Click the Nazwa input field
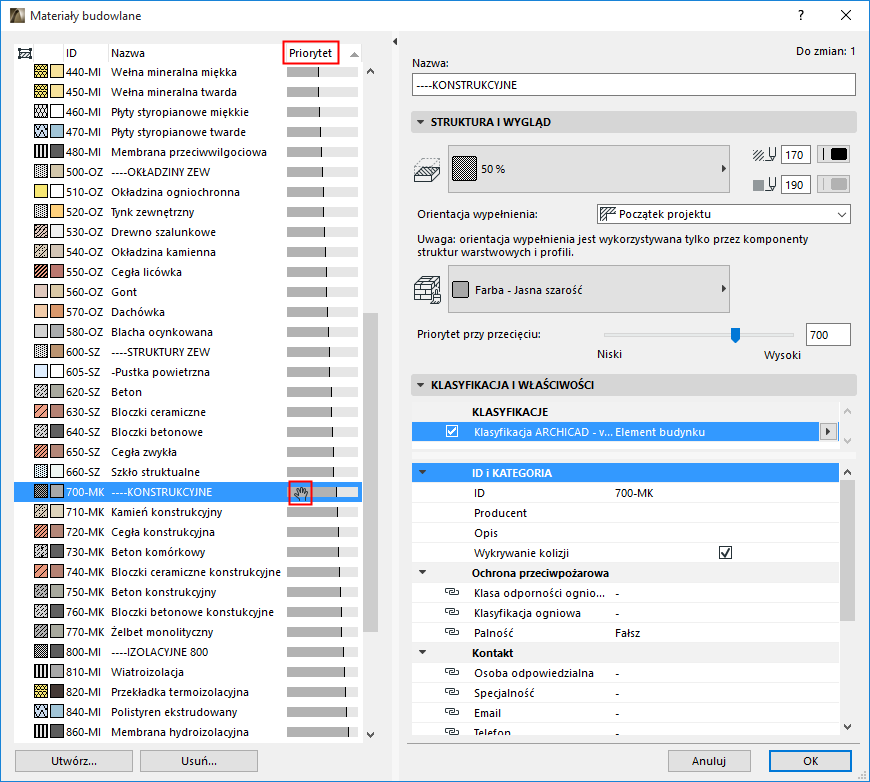This screenshot has width=870, height=782. 634,85
